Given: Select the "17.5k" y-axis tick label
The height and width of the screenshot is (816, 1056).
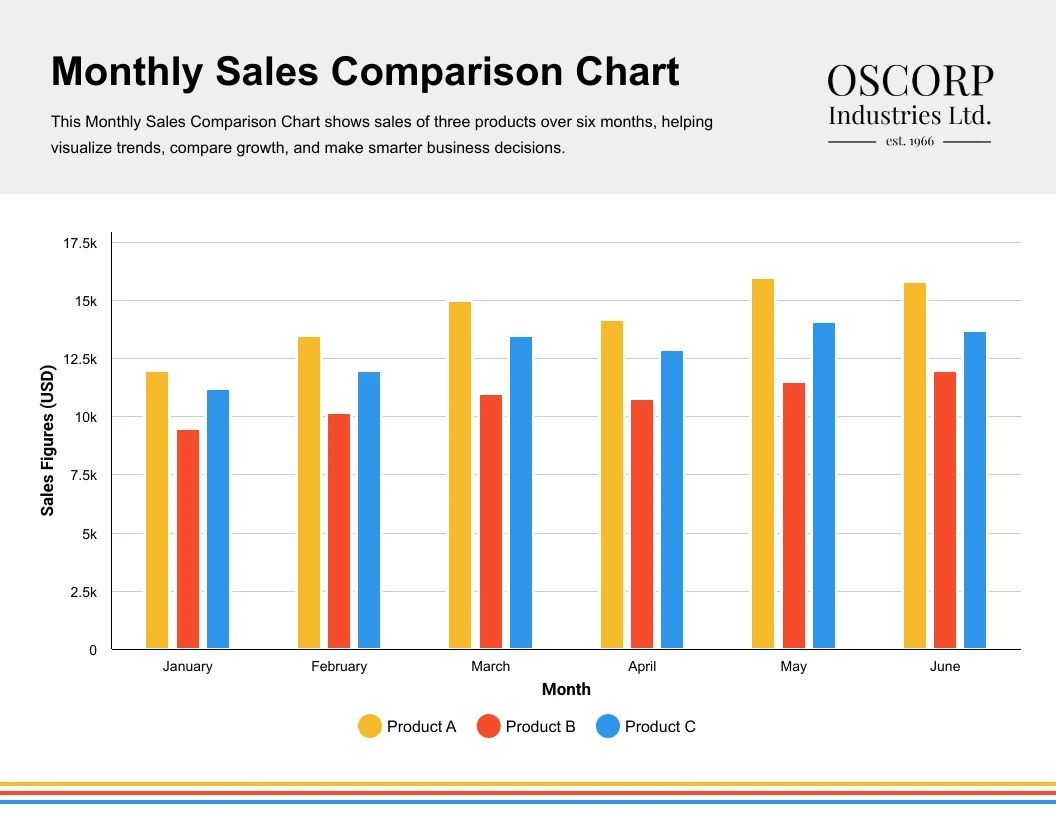Looking at the screenshot, I should click(x=80, y=243).
